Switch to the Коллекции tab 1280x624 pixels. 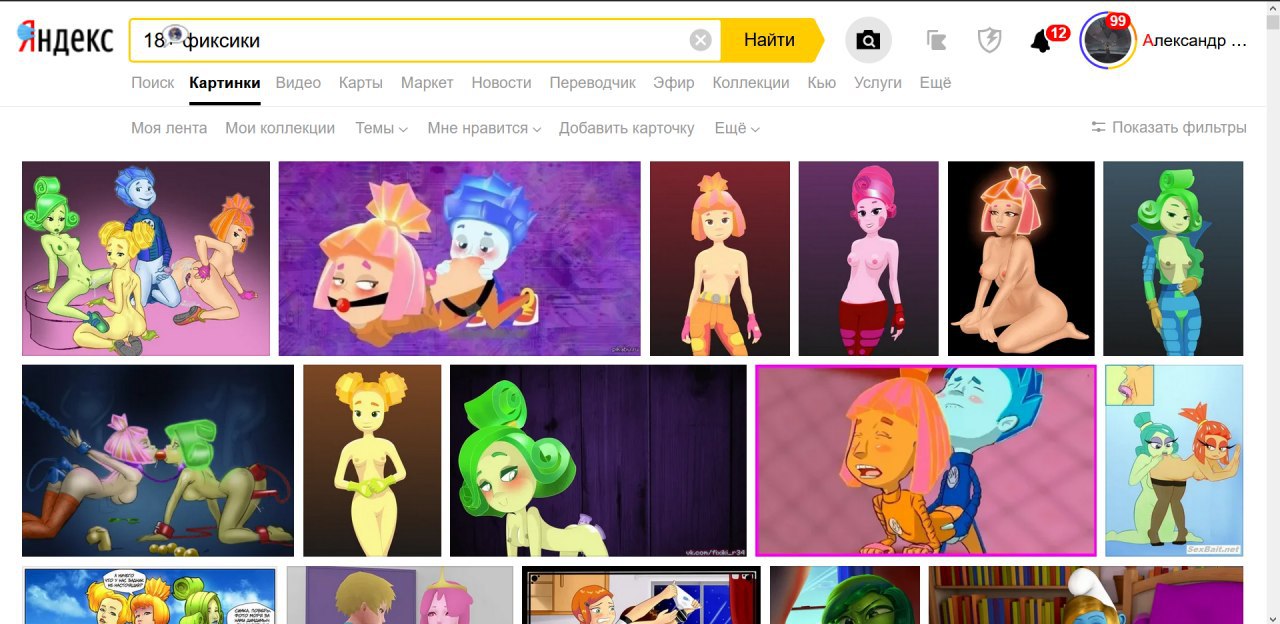tap(751, 83)
